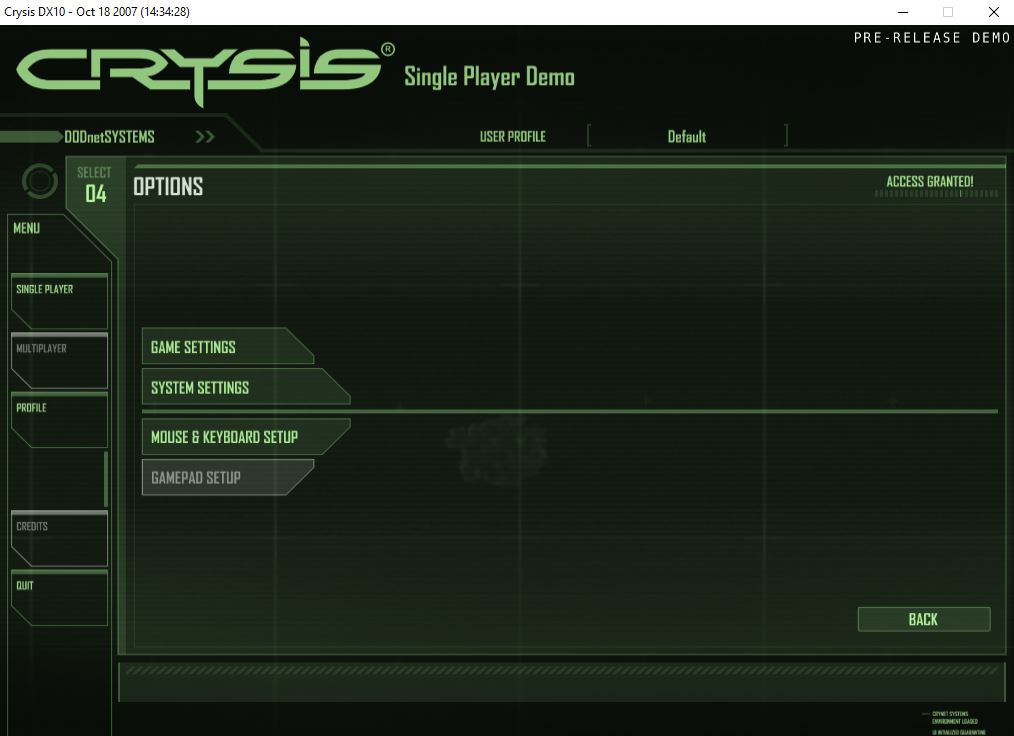Open Mouse & Keyboard Setup
This screenshot has height=736, width=1014.
pos(246,437)
